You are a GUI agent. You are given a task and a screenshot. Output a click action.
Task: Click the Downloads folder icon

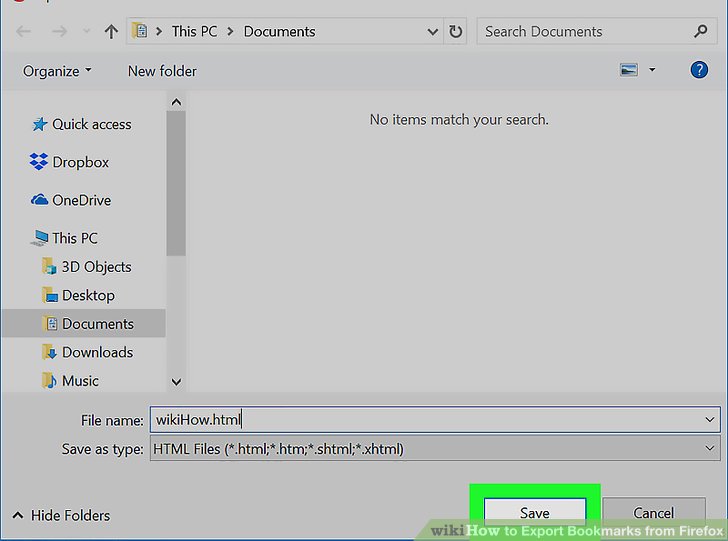(50, 352)
